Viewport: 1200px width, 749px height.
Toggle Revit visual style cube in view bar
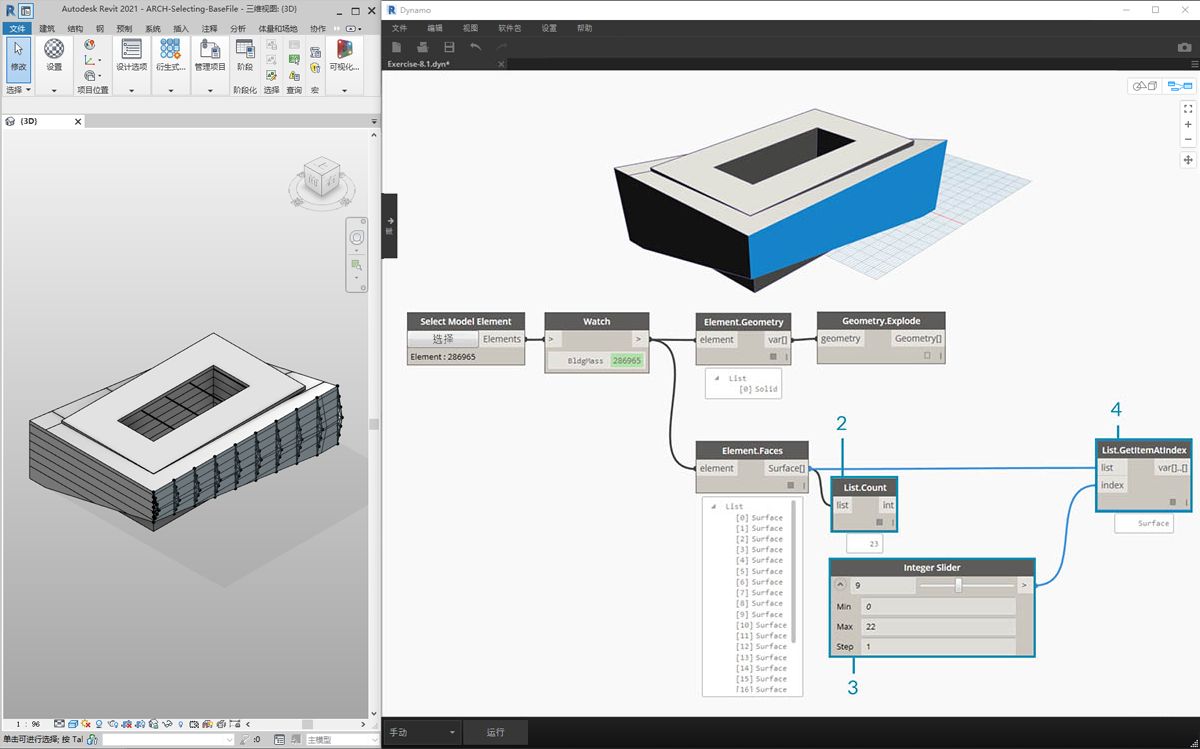click(75, 724)
